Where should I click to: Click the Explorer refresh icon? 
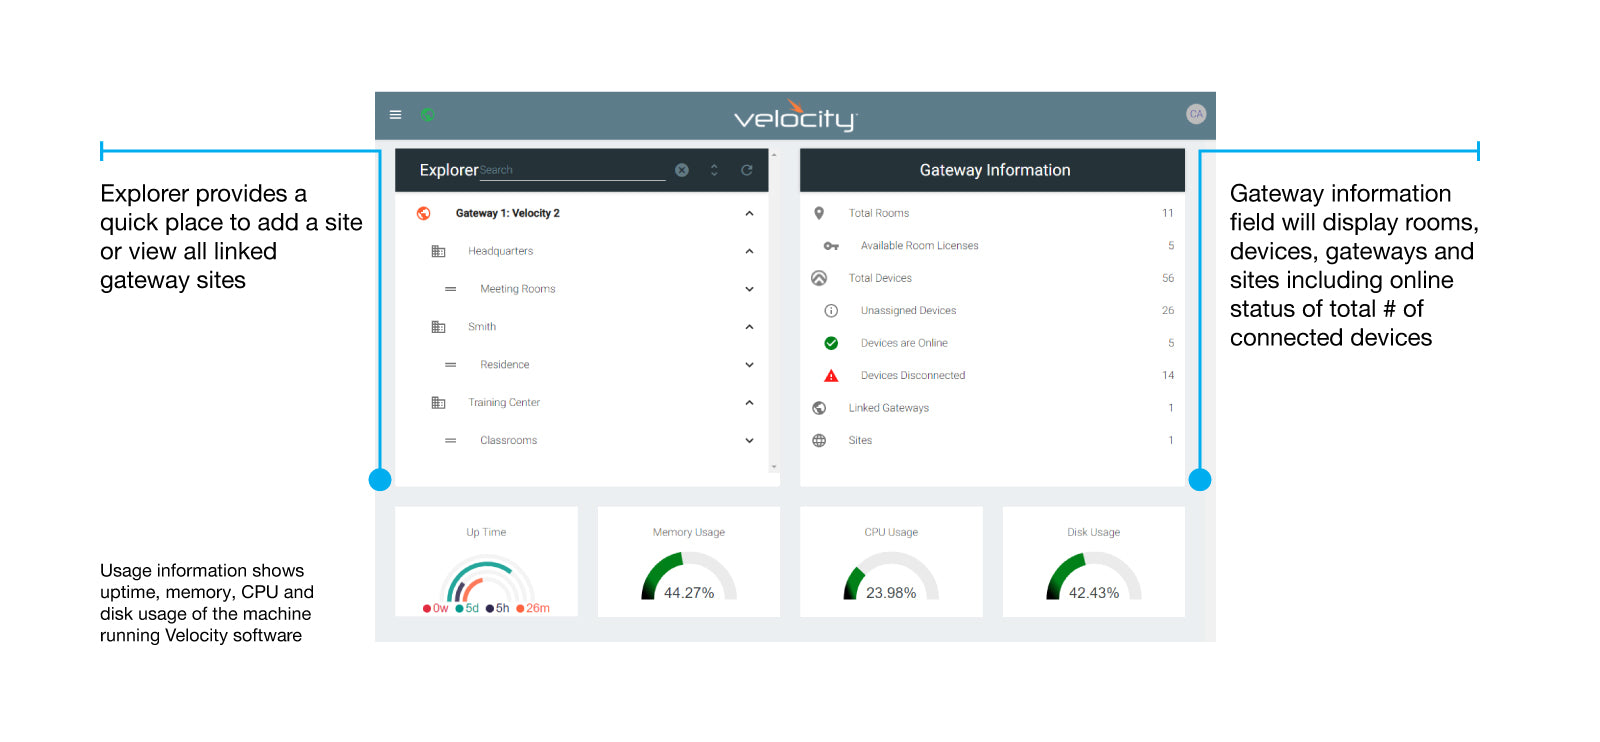(x=746, y=170)
